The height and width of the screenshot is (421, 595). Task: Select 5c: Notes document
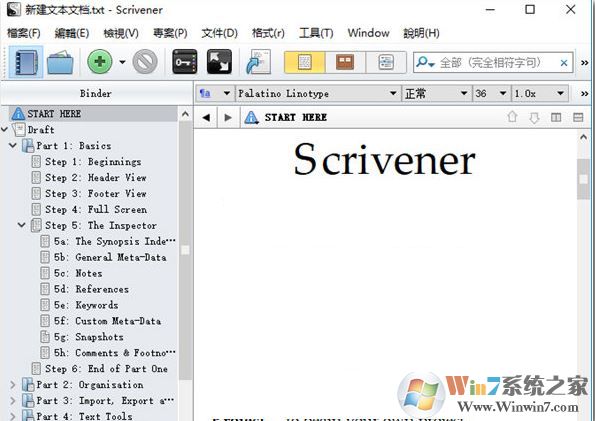(78, 273)
